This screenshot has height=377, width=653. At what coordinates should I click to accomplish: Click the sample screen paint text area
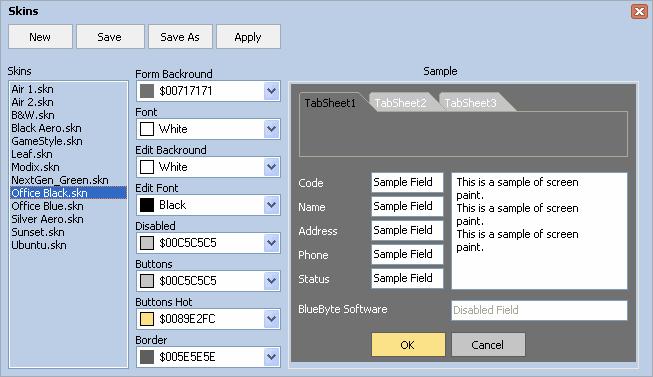point(539,231)
